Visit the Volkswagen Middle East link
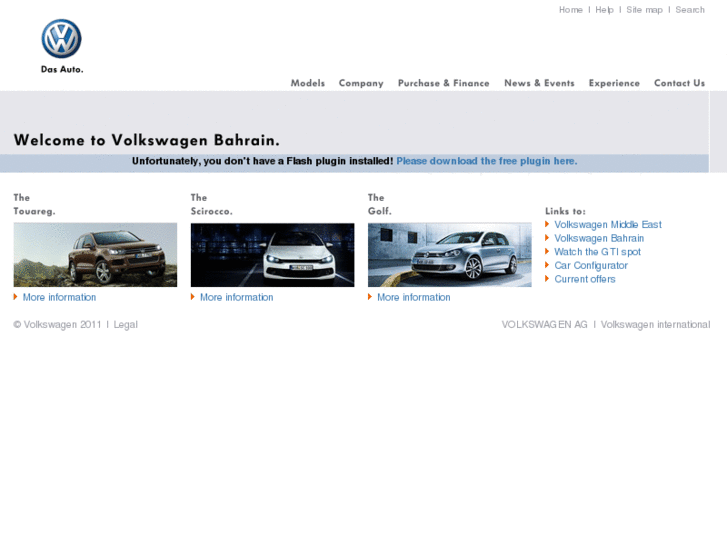This screenshot has height=545, width=727. (x=608, y=224)
